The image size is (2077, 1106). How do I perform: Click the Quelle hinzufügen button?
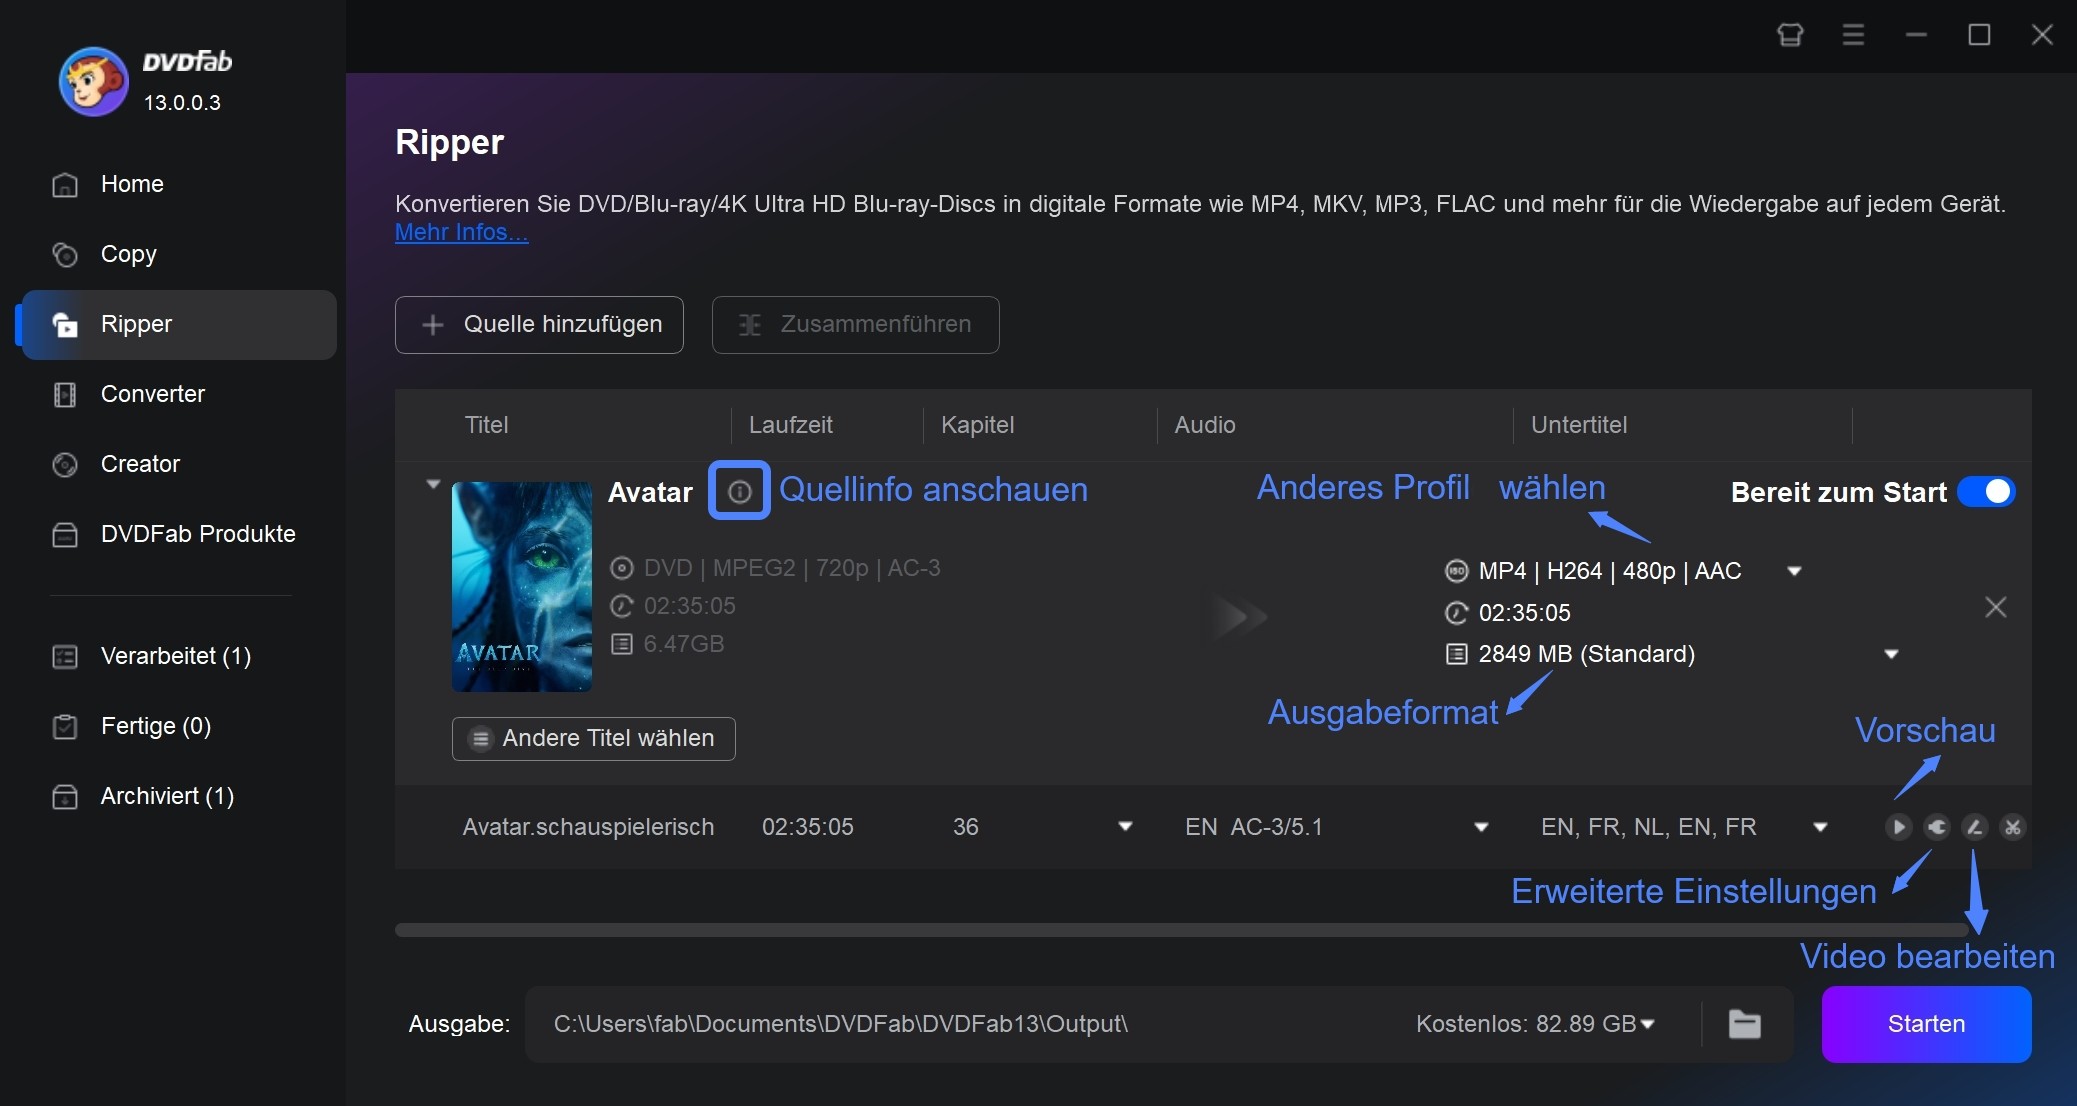click(x=538, y=323)
